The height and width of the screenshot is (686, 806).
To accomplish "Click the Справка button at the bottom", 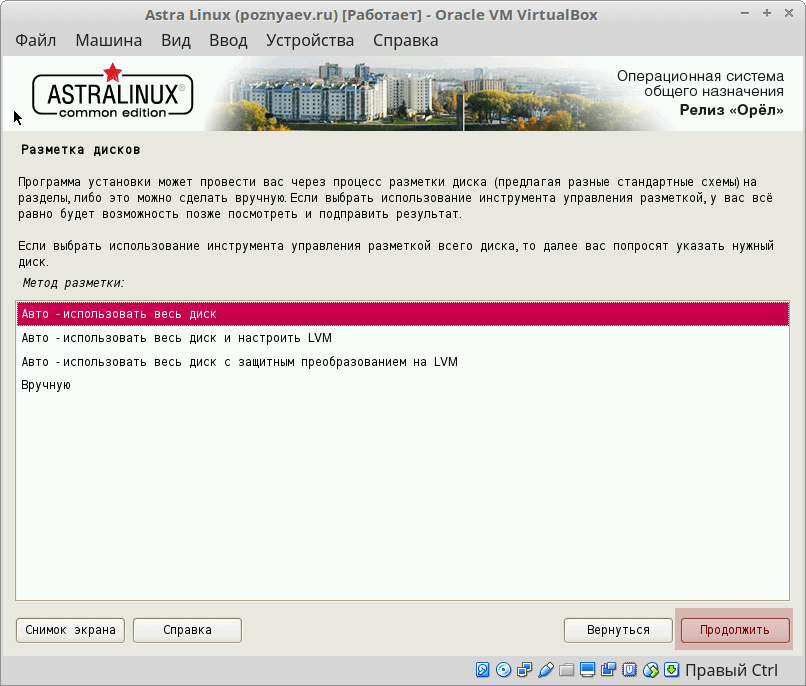I will (187, 630).
